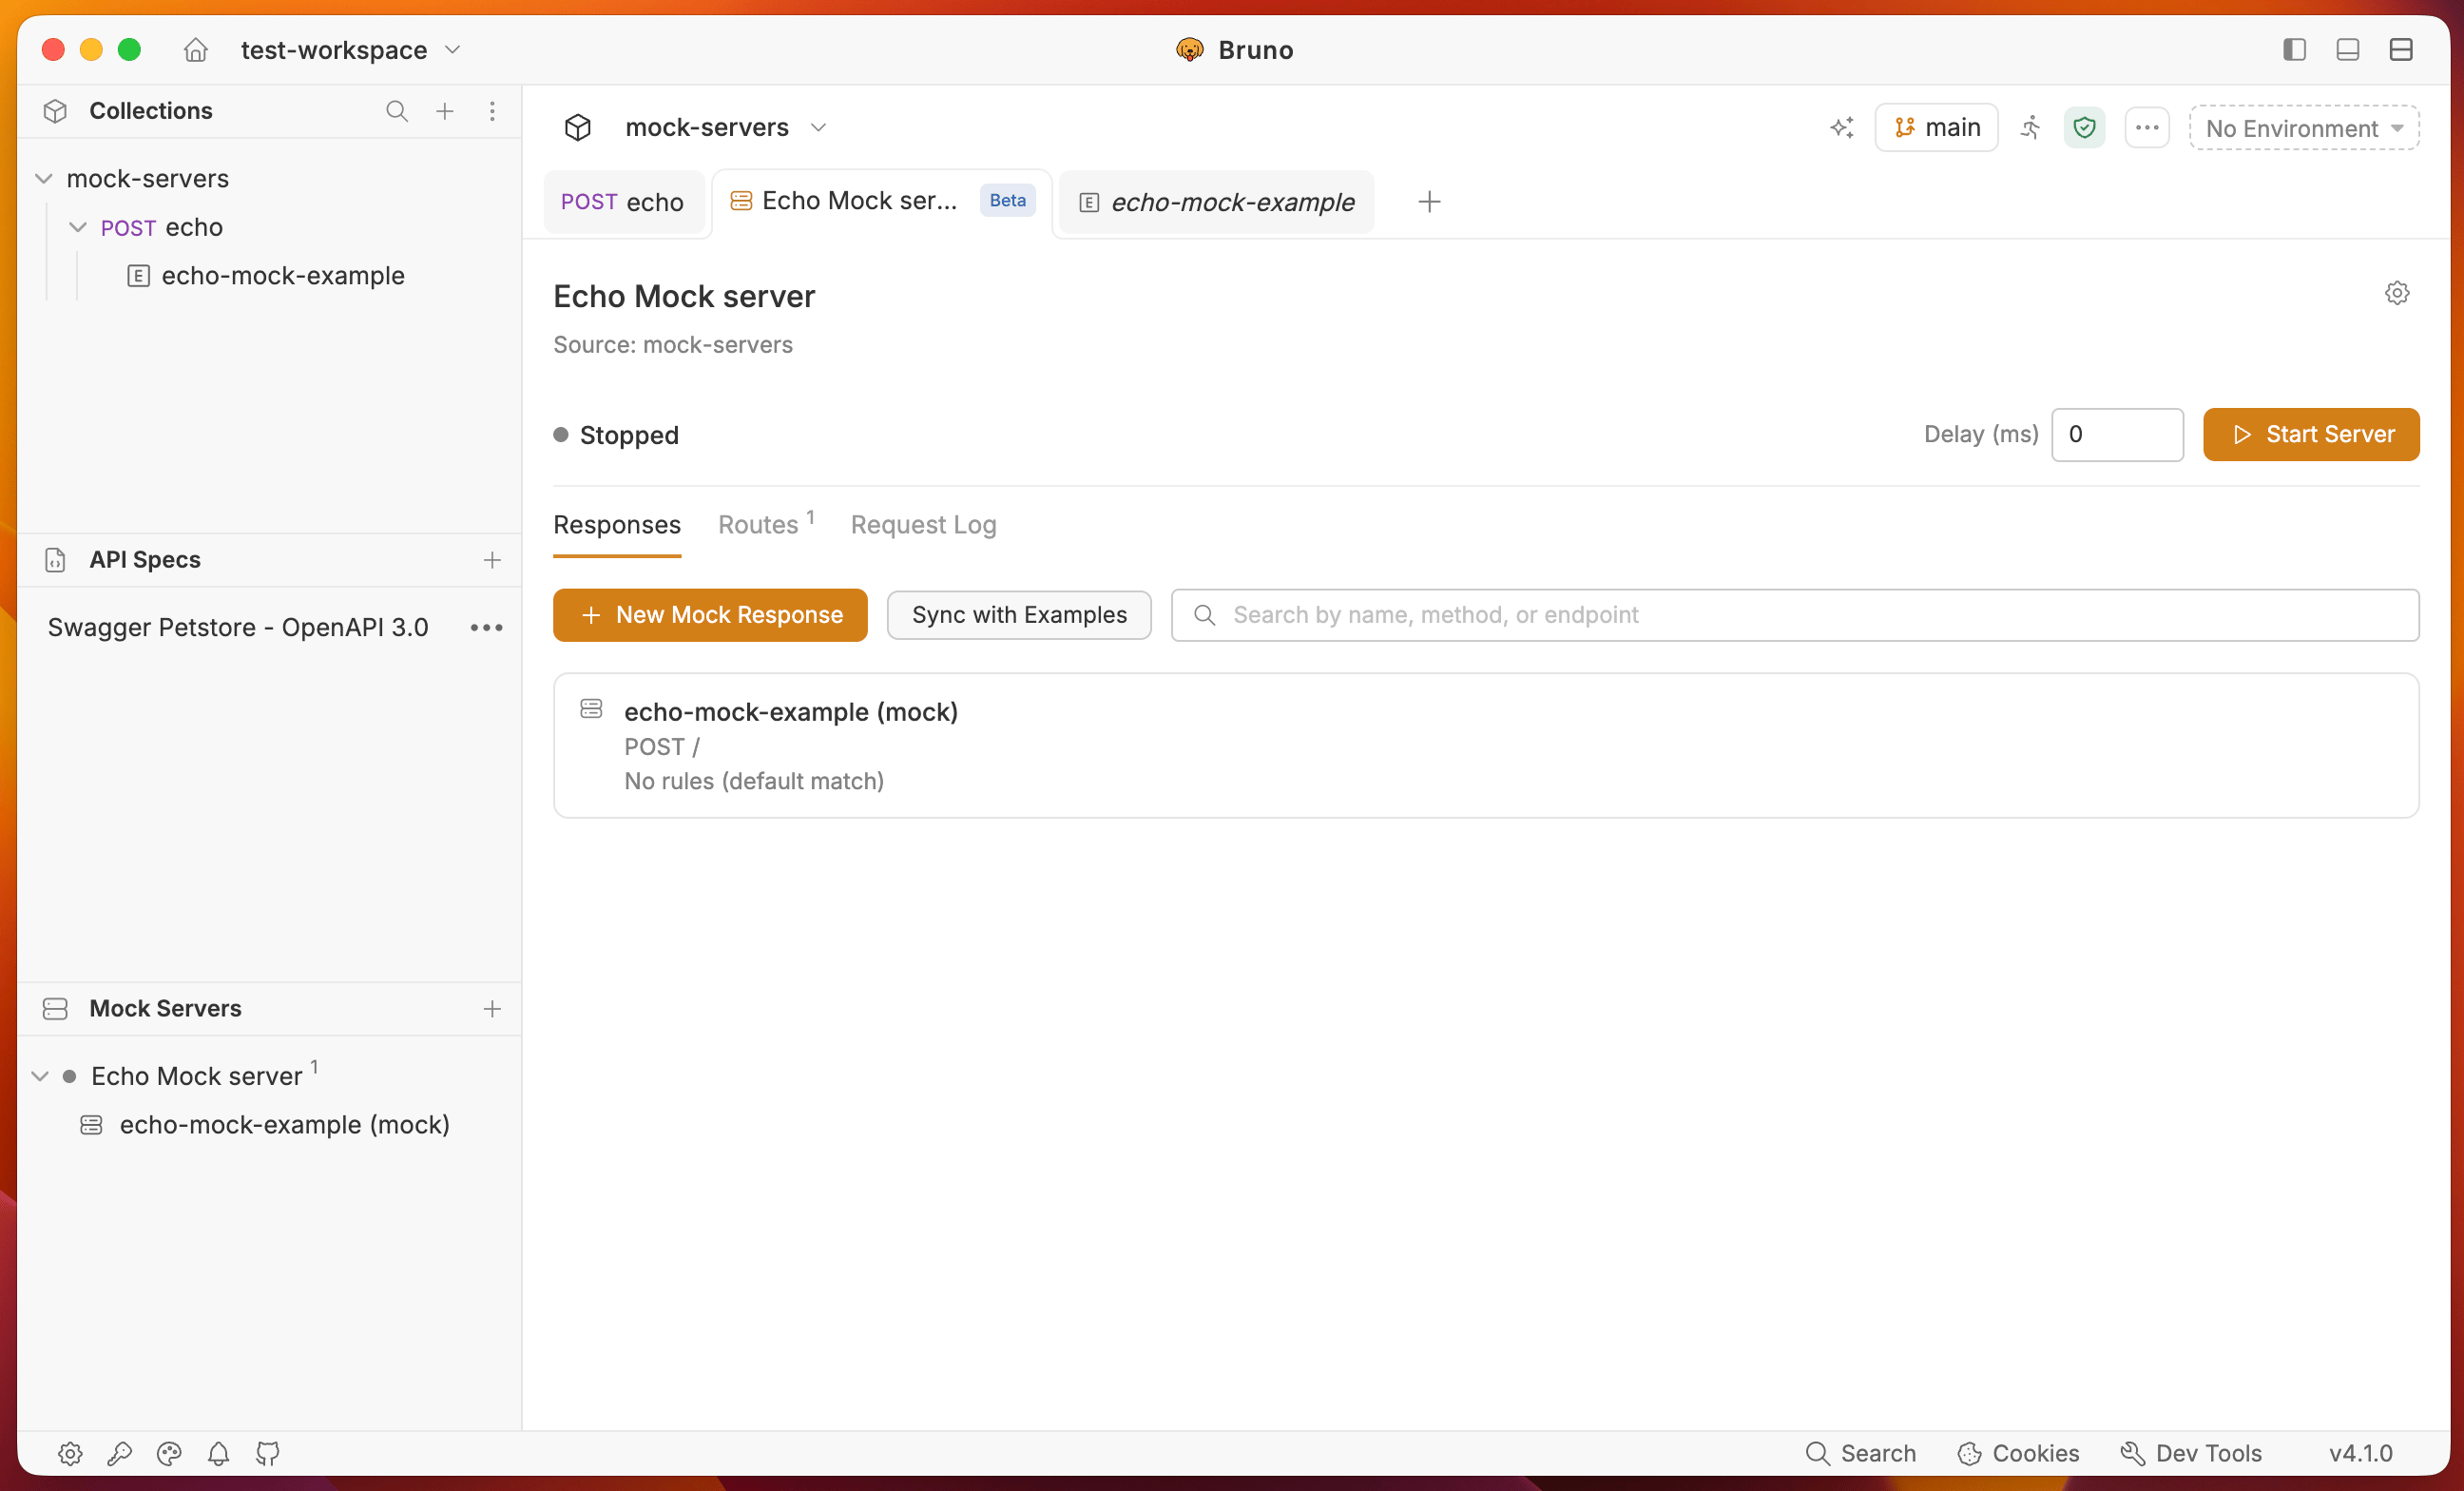Switch to the split-pane layout icon
Screen dimensions: 2464x1491
[x=2401, y=49]
